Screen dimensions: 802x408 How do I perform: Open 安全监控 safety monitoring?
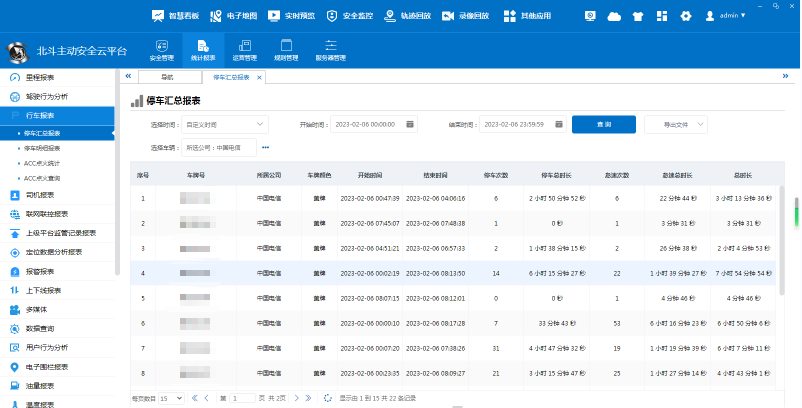click(349, 16)
